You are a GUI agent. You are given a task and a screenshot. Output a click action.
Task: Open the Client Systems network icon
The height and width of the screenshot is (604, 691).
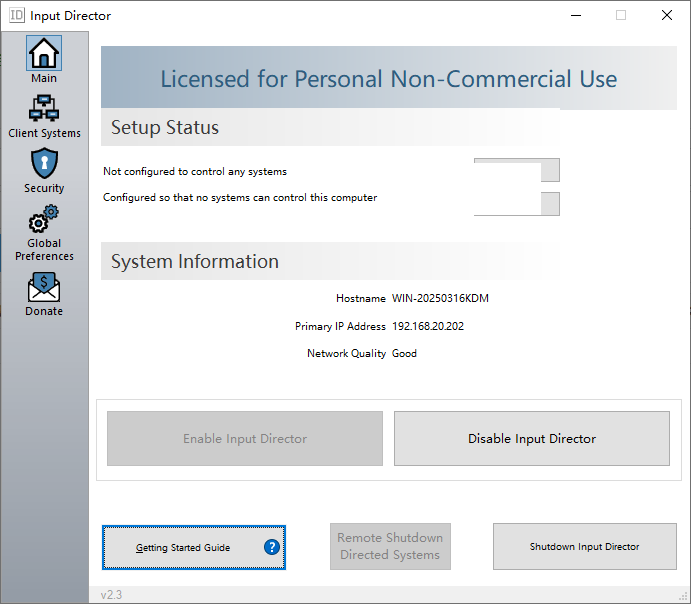(x=44, y=108)
